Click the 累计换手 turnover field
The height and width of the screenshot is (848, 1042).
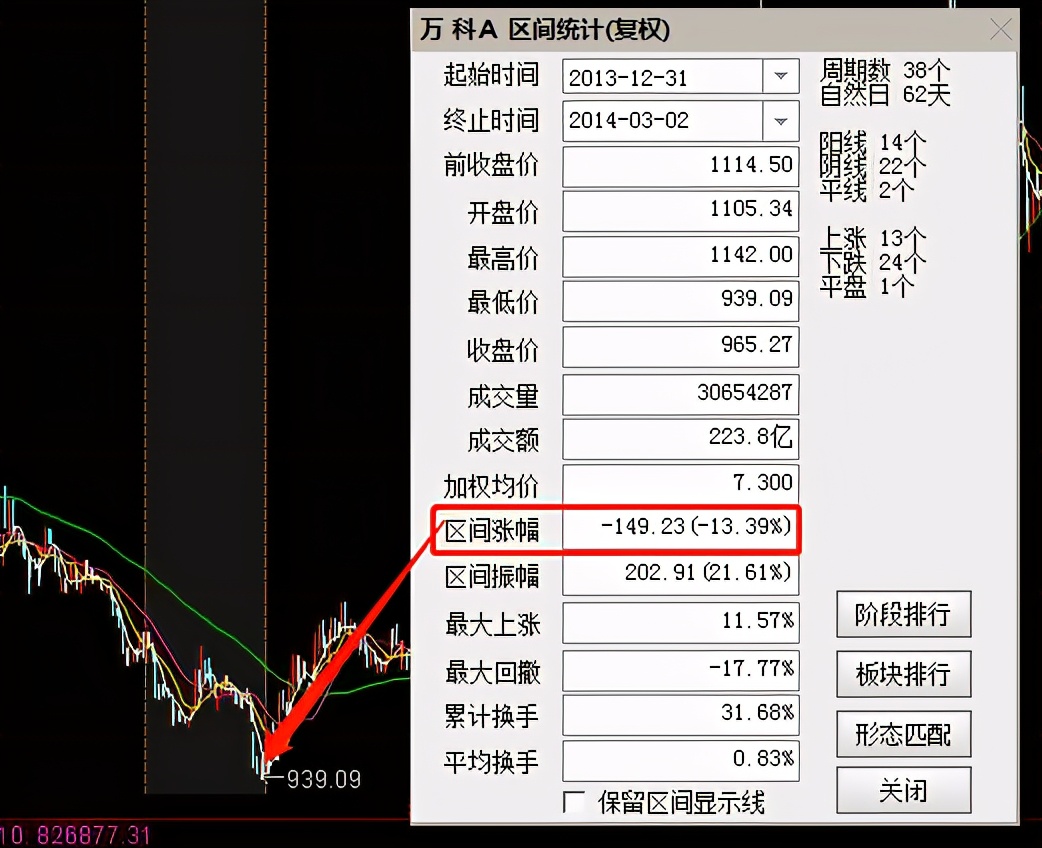click(680, 716)
